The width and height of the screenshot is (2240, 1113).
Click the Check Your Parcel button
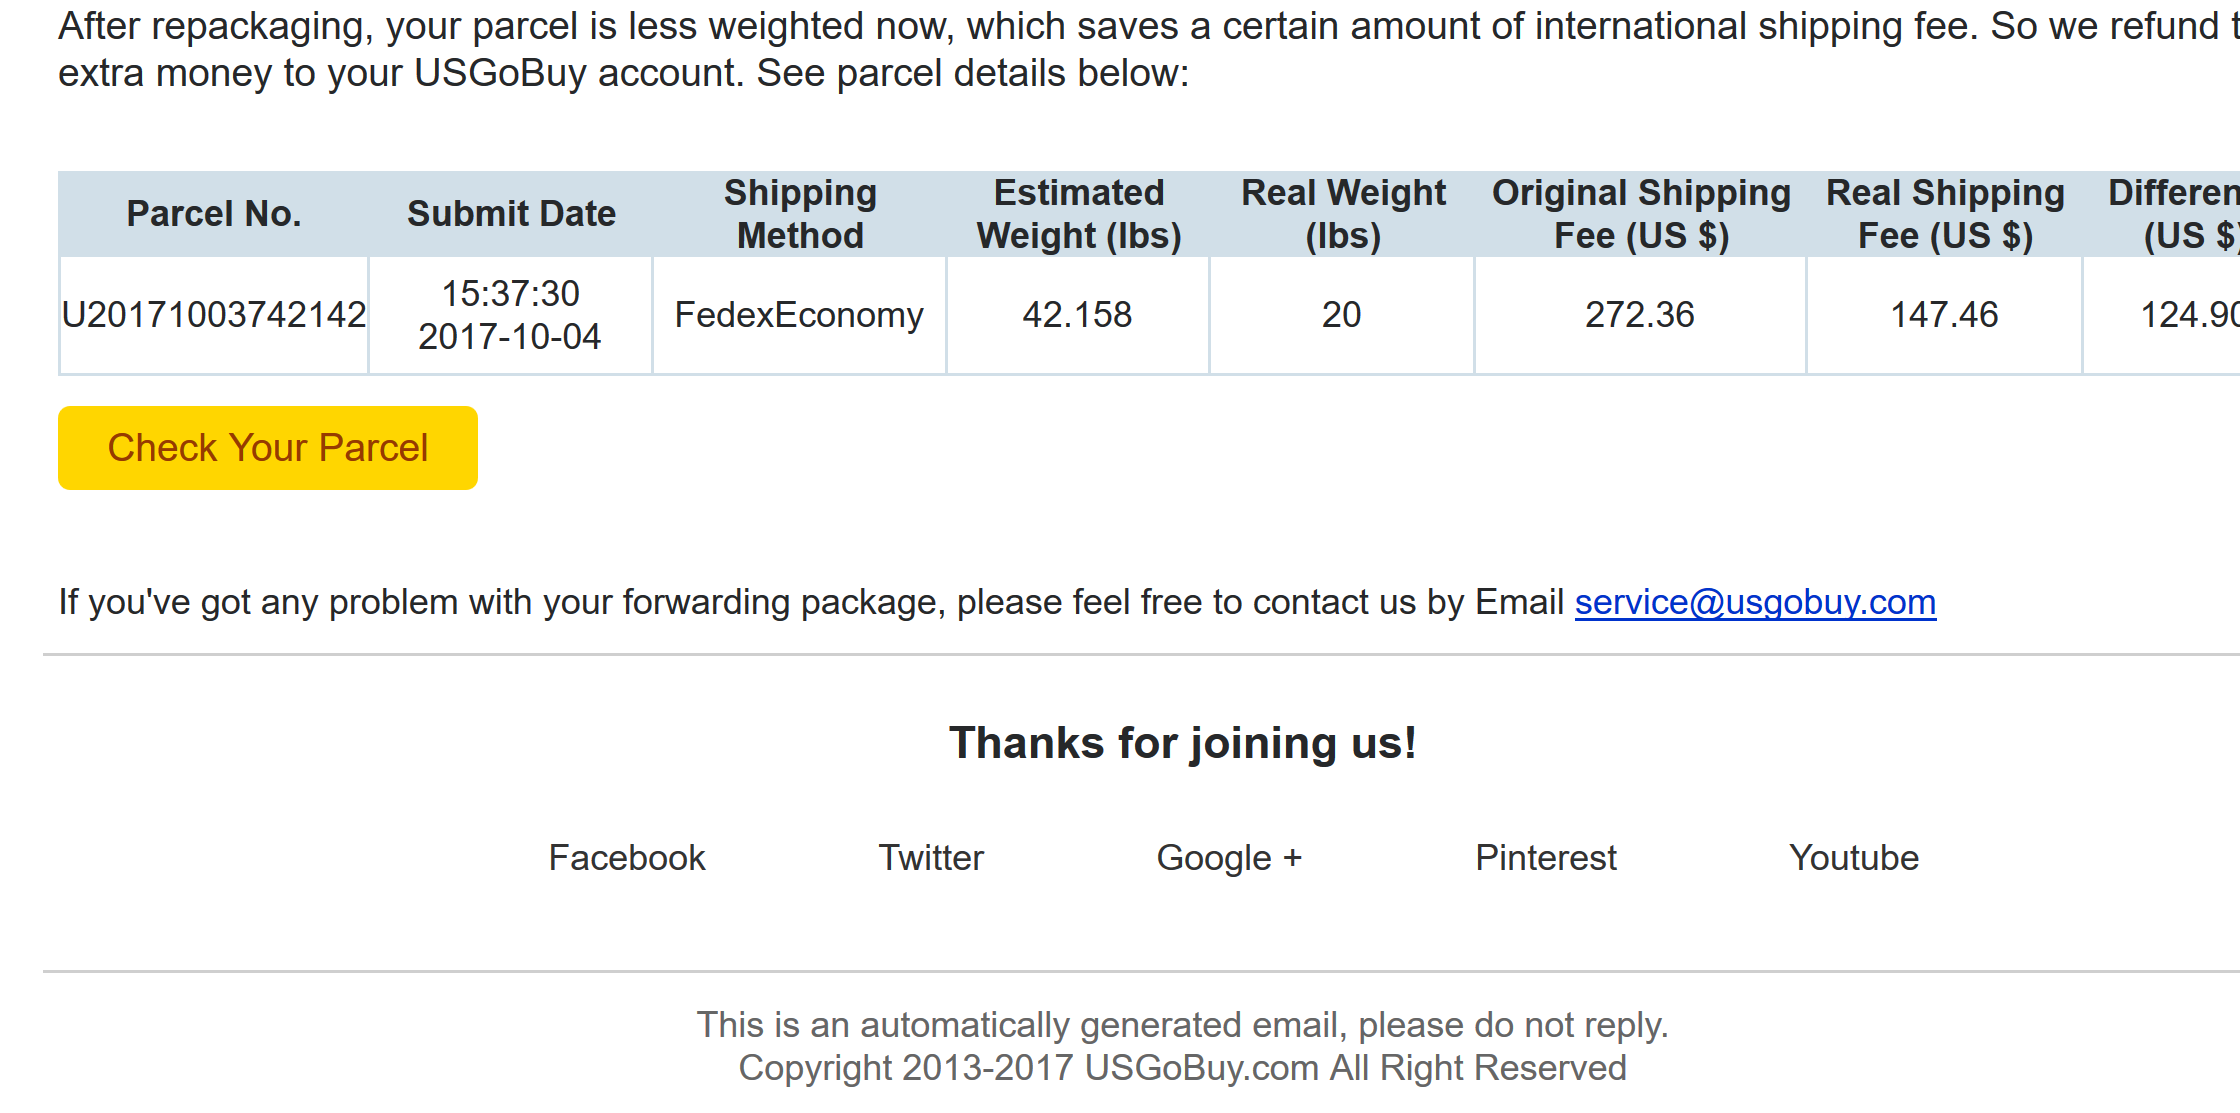(268, 448)
